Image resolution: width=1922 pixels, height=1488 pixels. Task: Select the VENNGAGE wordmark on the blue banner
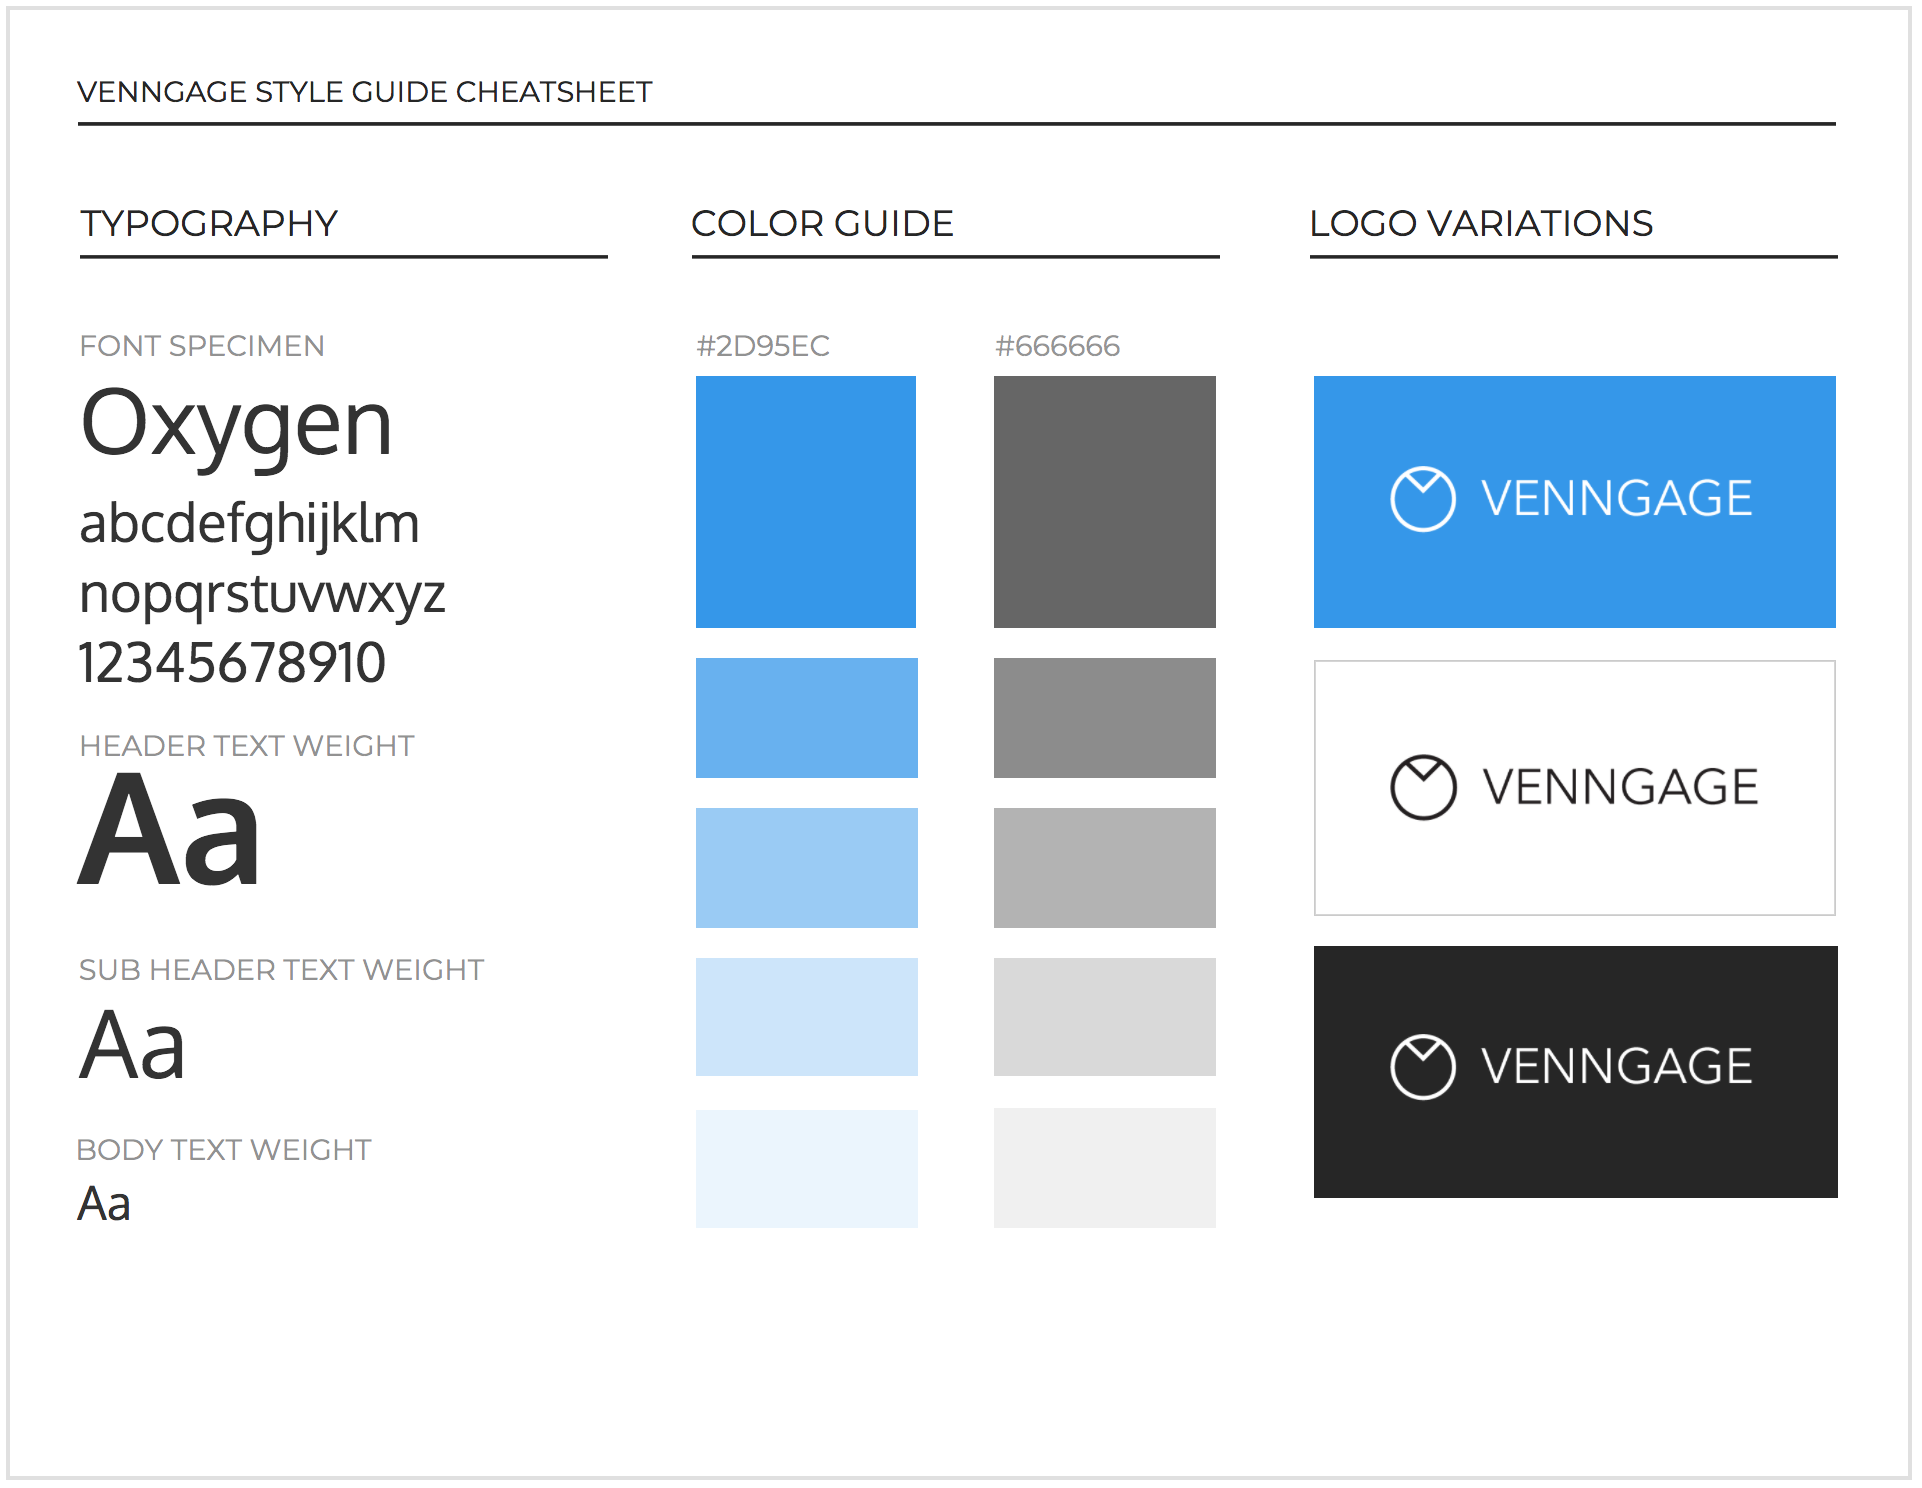pyautogui.click(x=1616, y=499)
